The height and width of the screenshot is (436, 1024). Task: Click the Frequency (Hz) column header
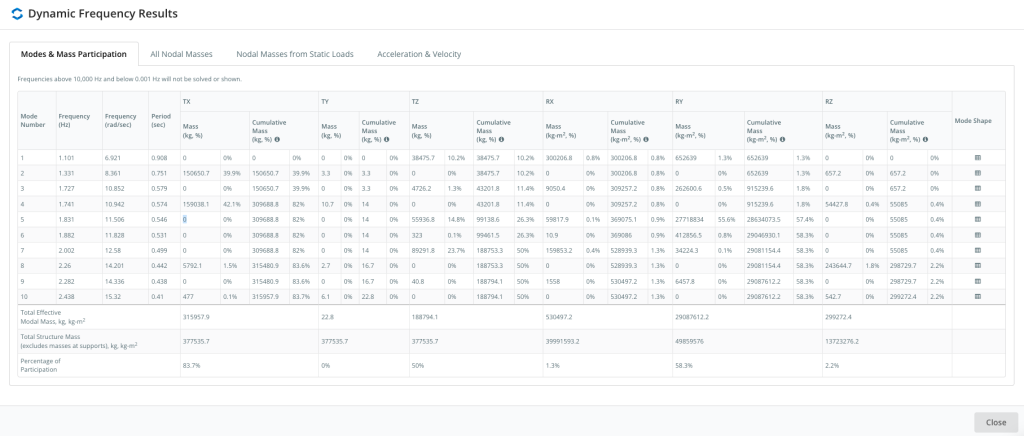[74, 120]
